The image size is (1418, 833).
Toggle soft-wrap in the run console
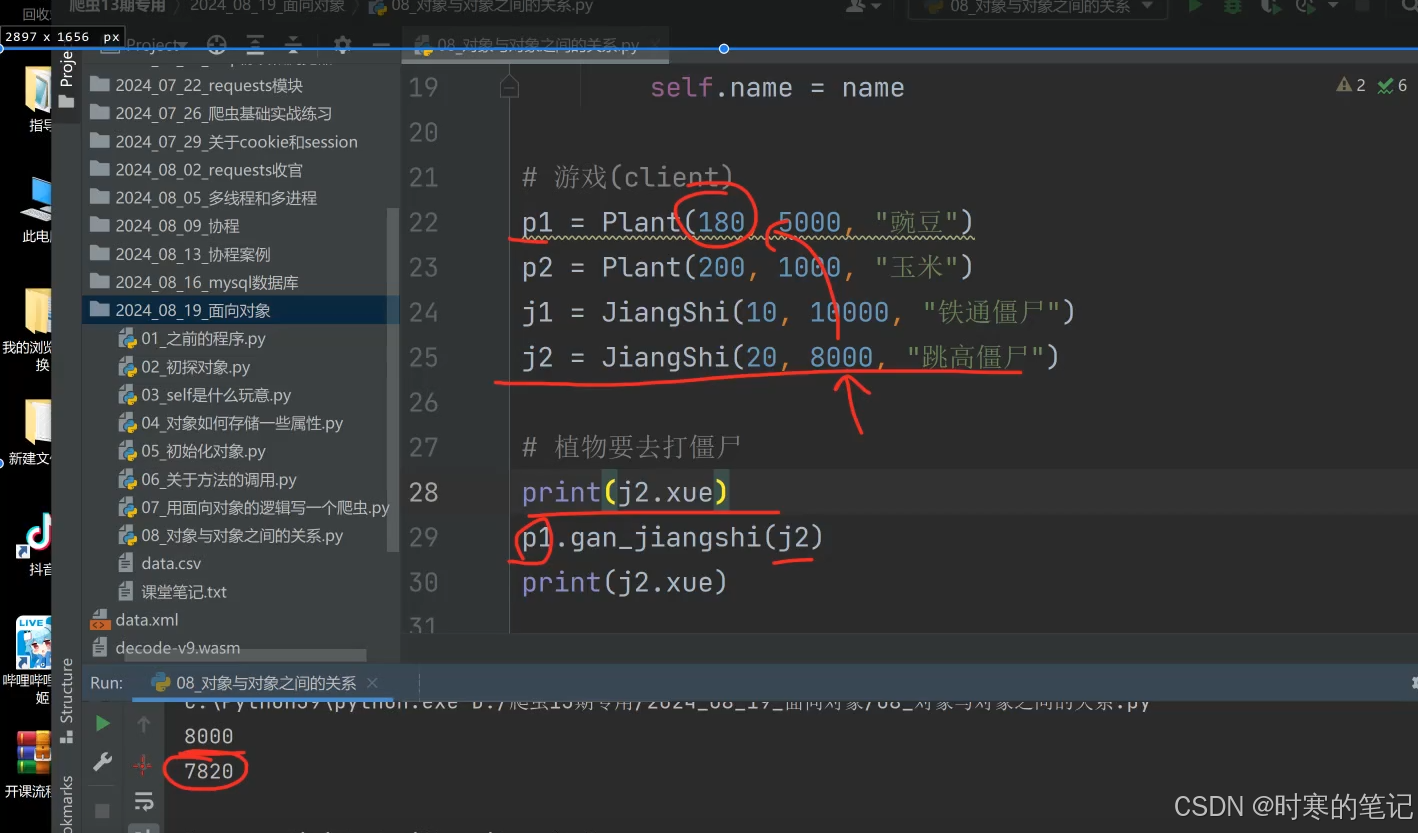tap(144, 802)
